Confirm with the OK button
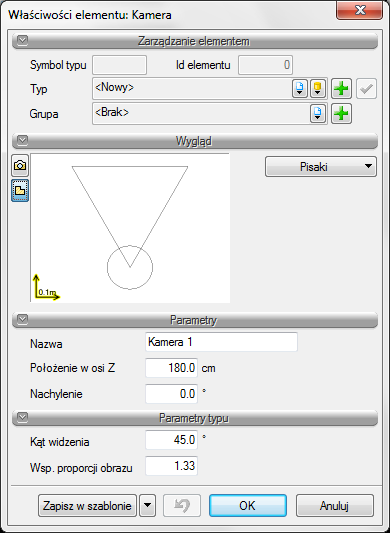390x533 pixels. point(248,505)
